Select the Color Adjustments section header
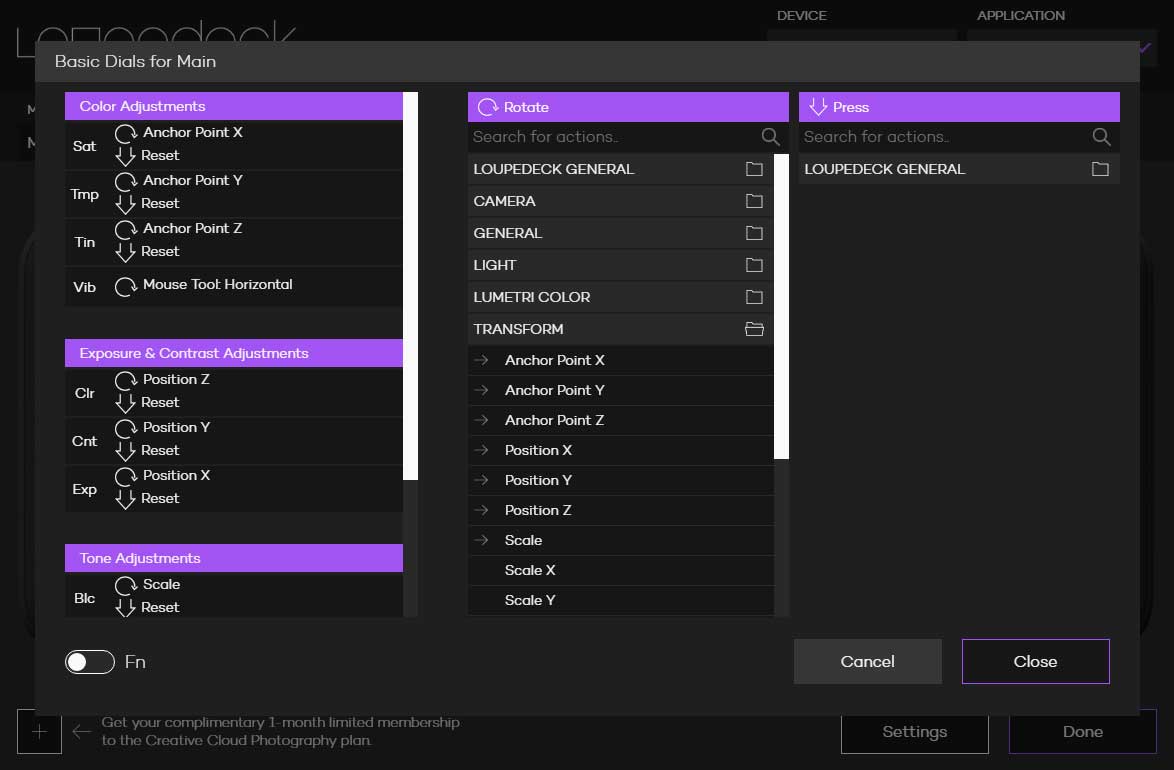The width and height of the screenshot is (1174, 770). 234,106
